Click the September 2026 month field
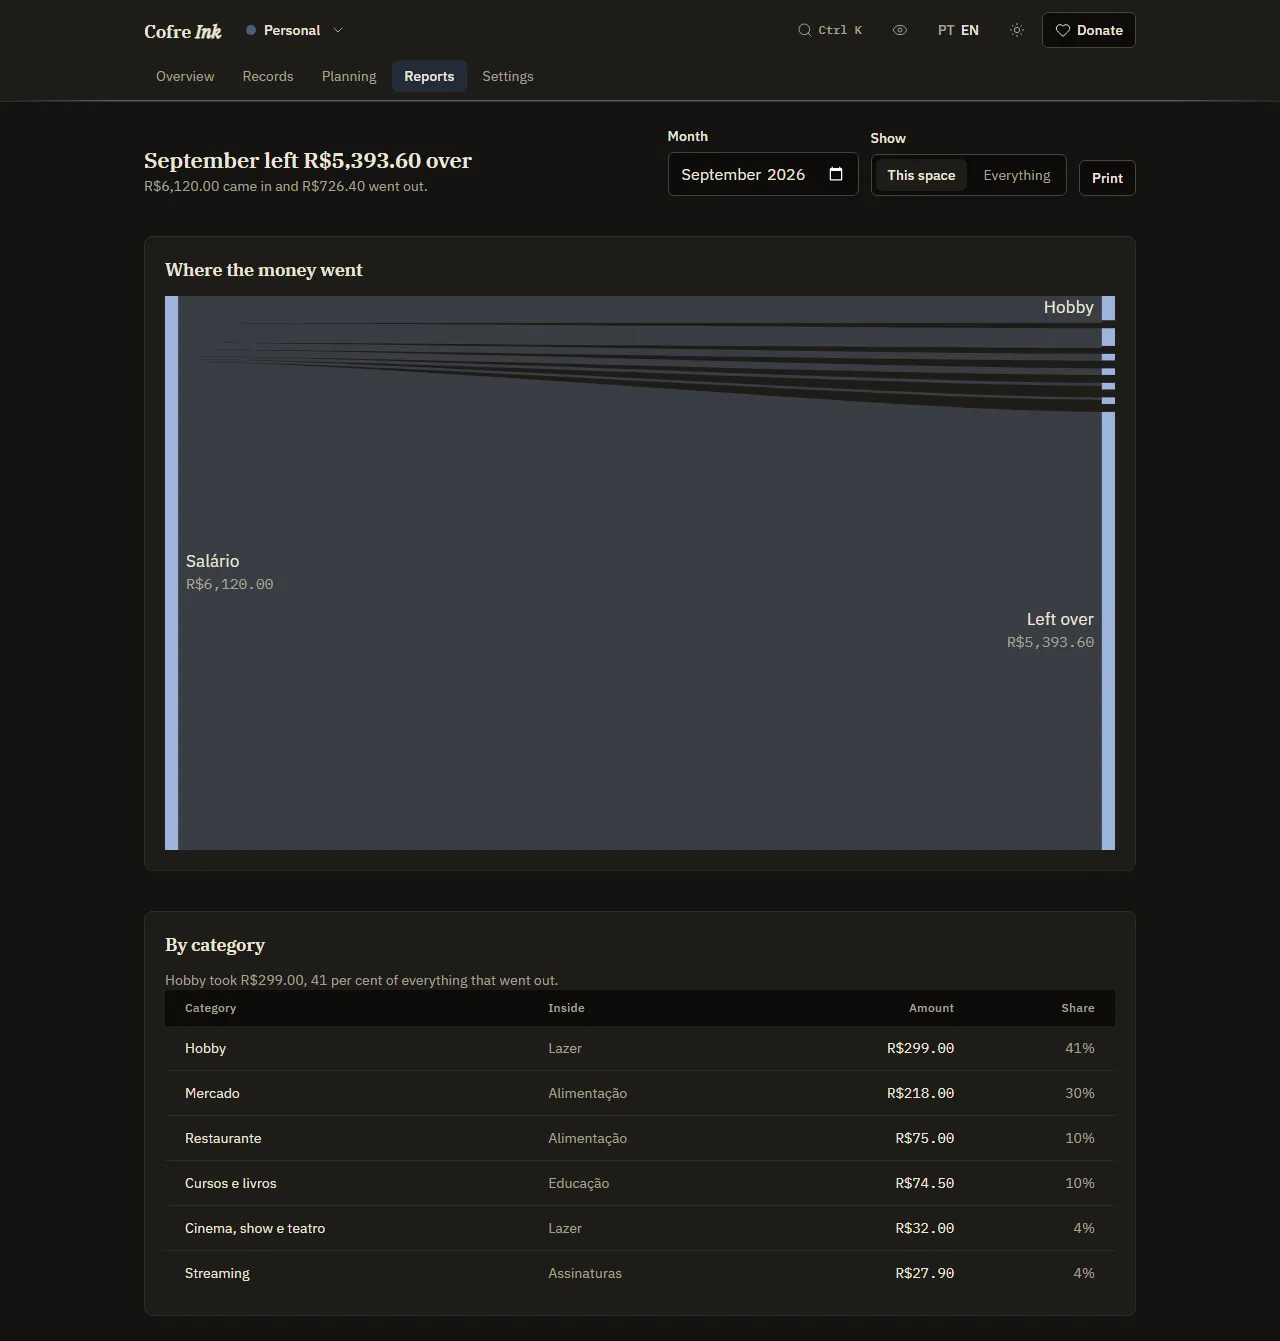Image resolution: width=1280 pixels, height=1341 pixels. coord(763,174)
